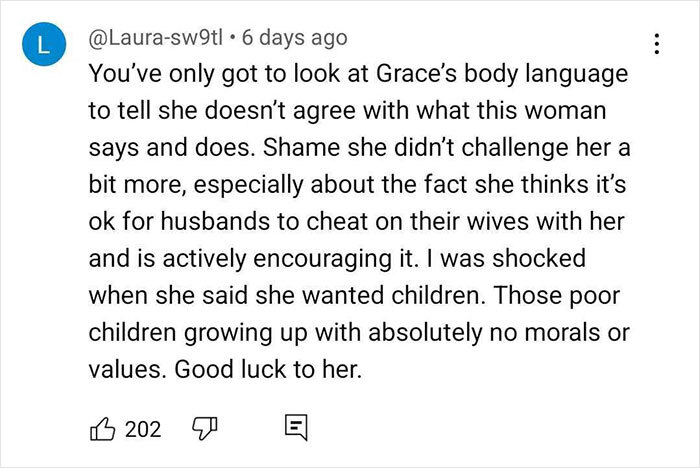Click the phrase Those poor in comment

coord(557,296)
